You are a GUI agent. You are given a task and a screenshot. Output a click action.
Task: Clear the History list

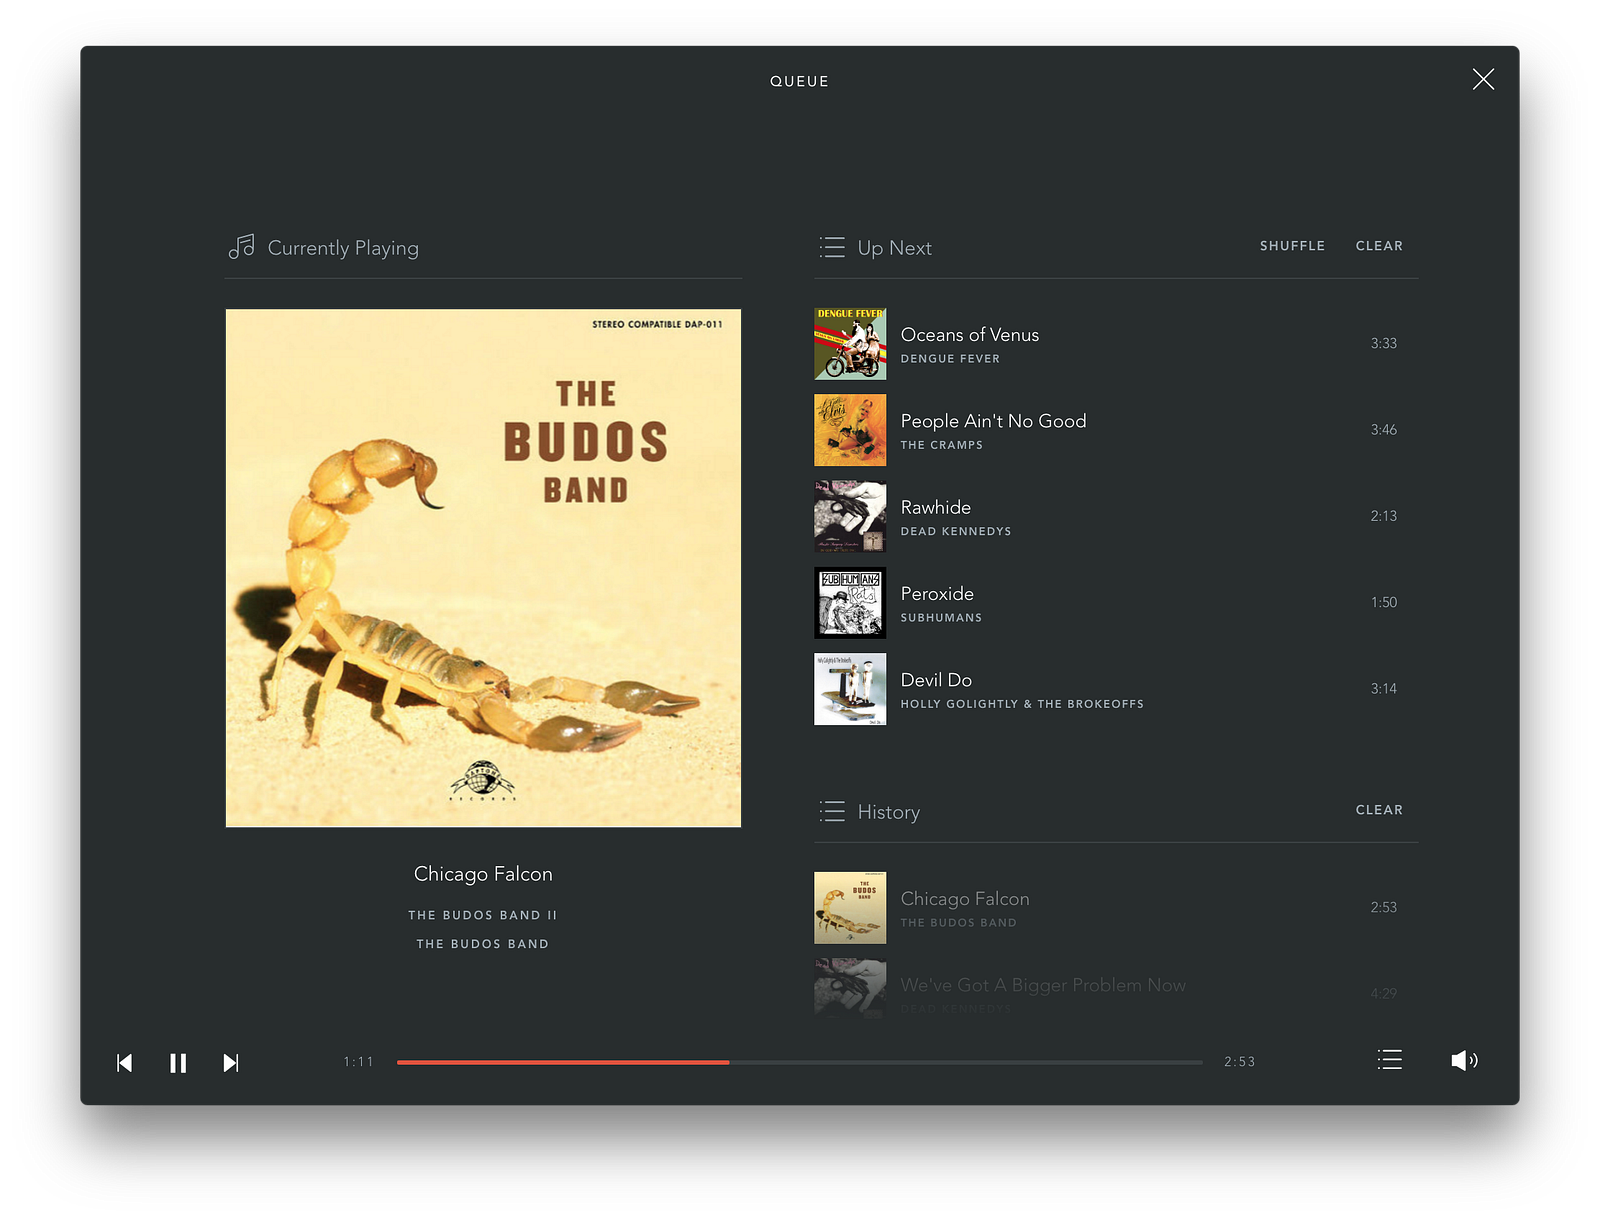click(1379, 810)
